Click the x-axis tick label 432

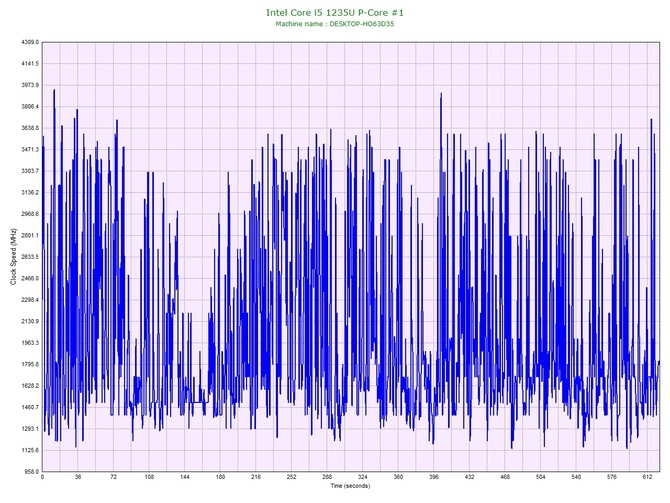(469, 477)
